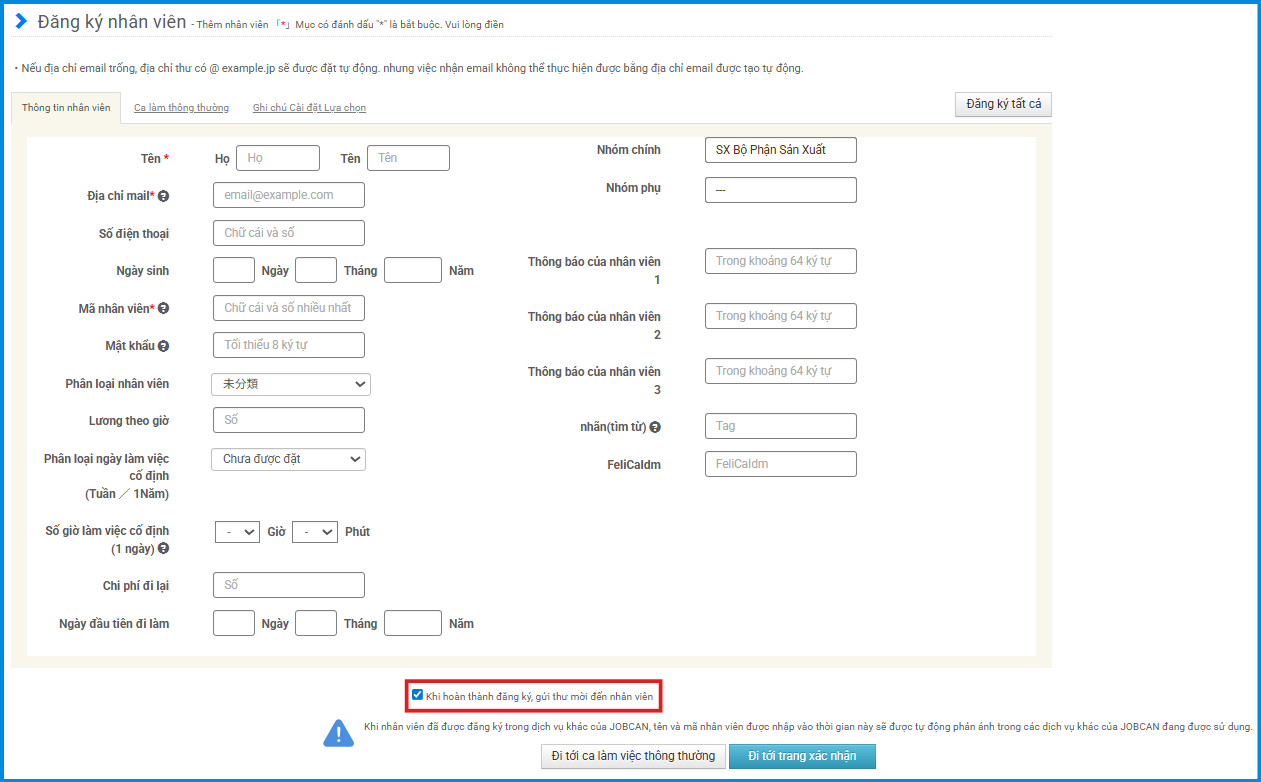
Task: Focus the Lương theo giờ input field
Action: pos(288,420)
